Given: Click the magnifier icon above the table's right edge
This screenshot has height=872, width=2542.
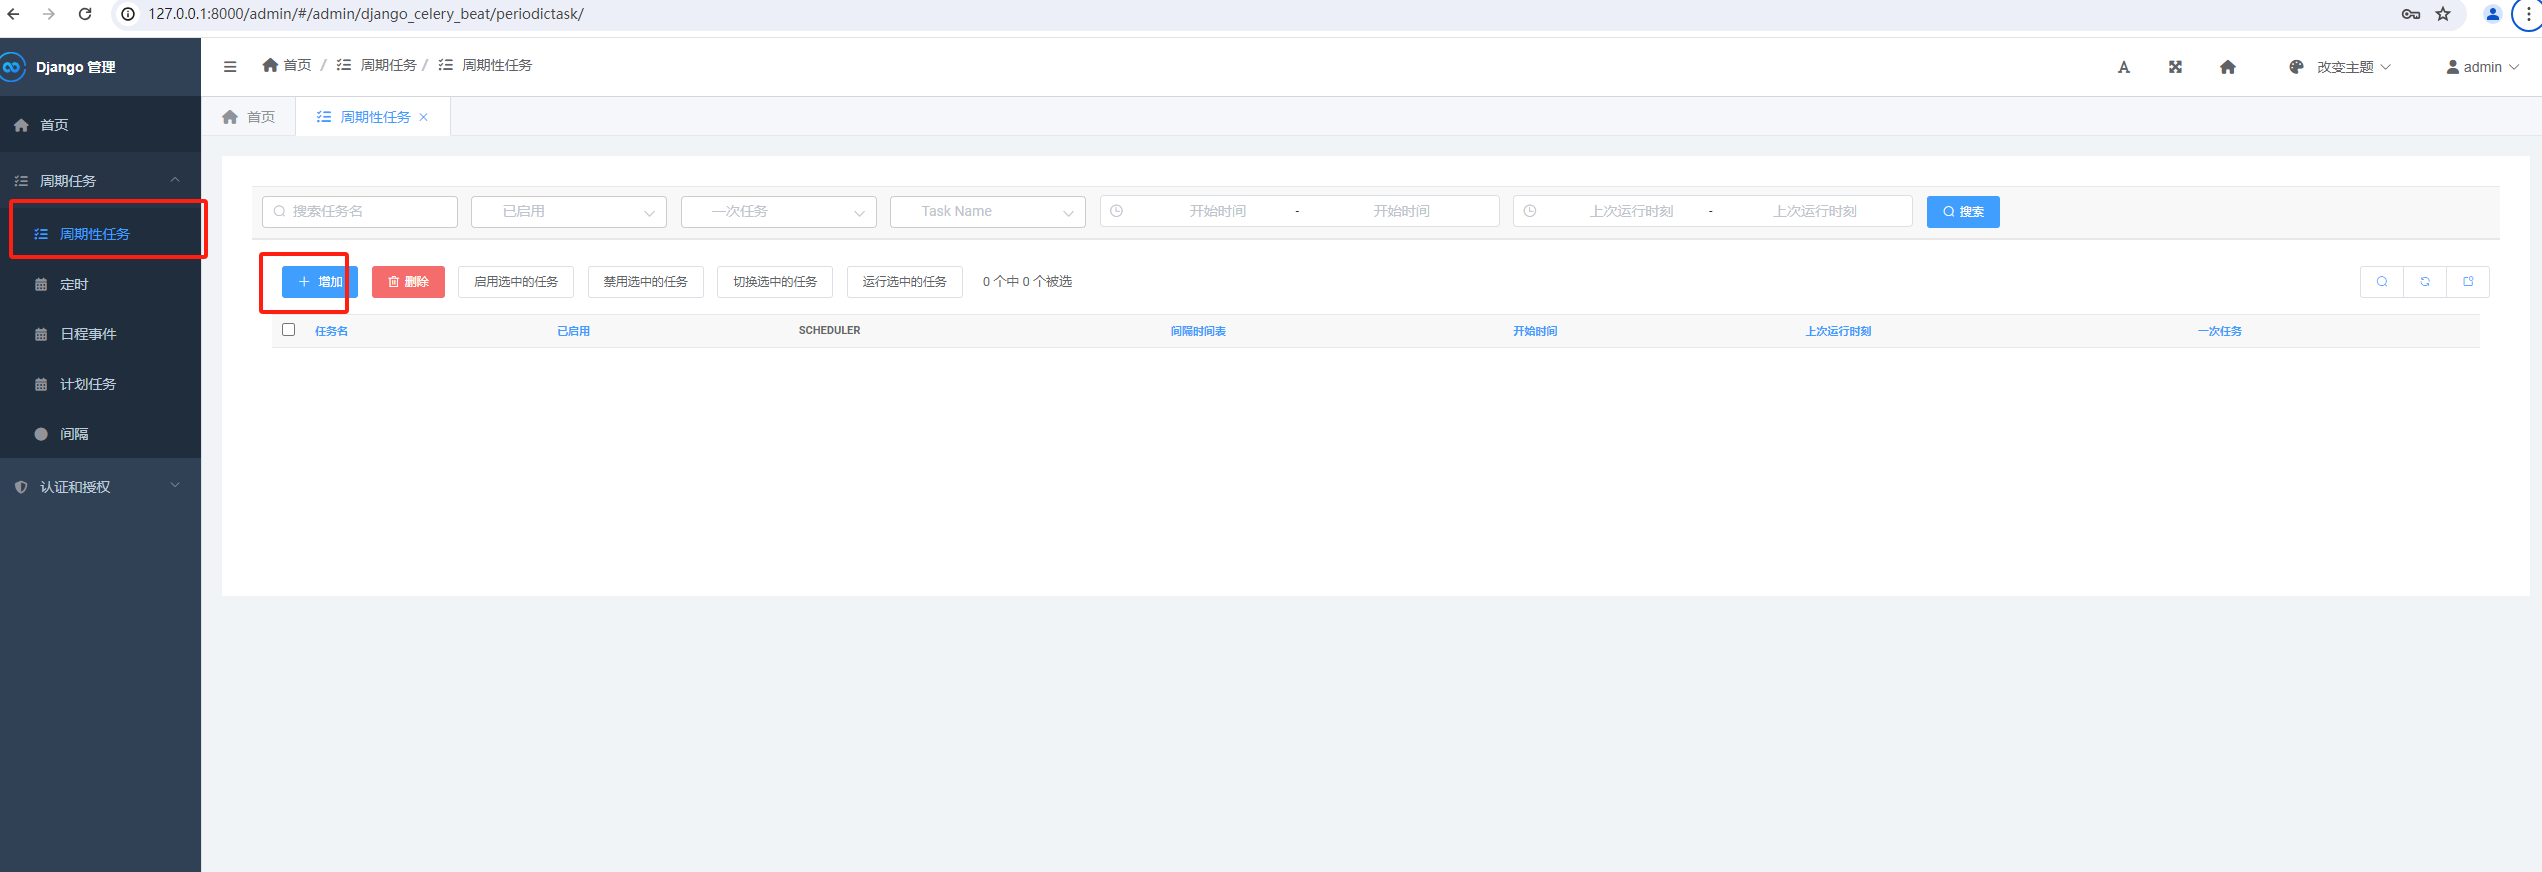Looking at the screenshot, I should tap(2382, 282).
